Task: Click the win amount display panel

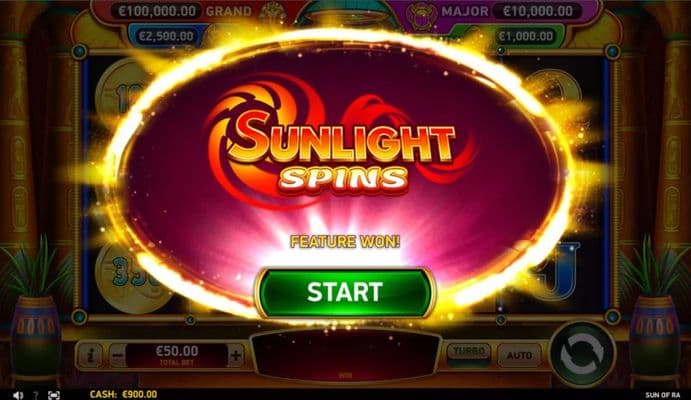Action: [x=345, y=356]
